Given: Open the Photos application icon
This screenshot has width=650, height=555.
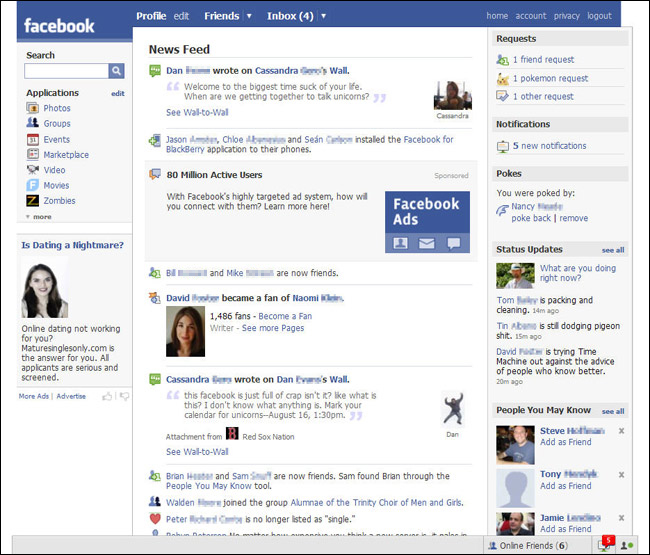Looking at the screenshot, I should 33,108.
